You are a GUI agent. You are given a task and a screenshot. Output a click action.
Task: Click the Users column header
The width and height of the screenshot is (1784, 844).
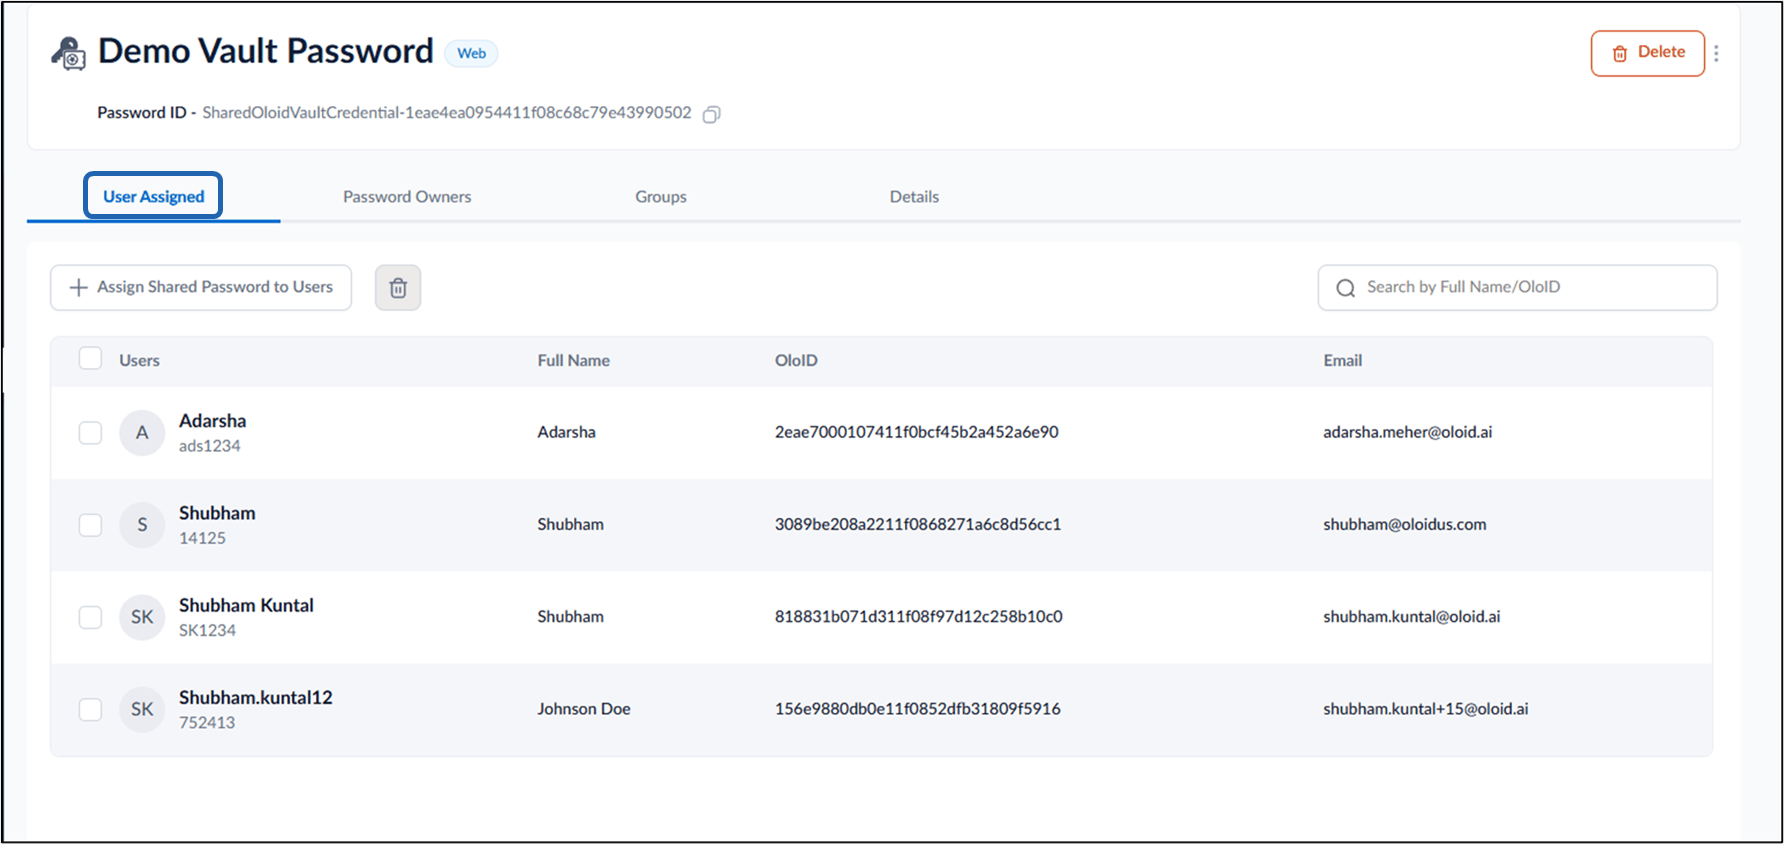click(139, 360)
